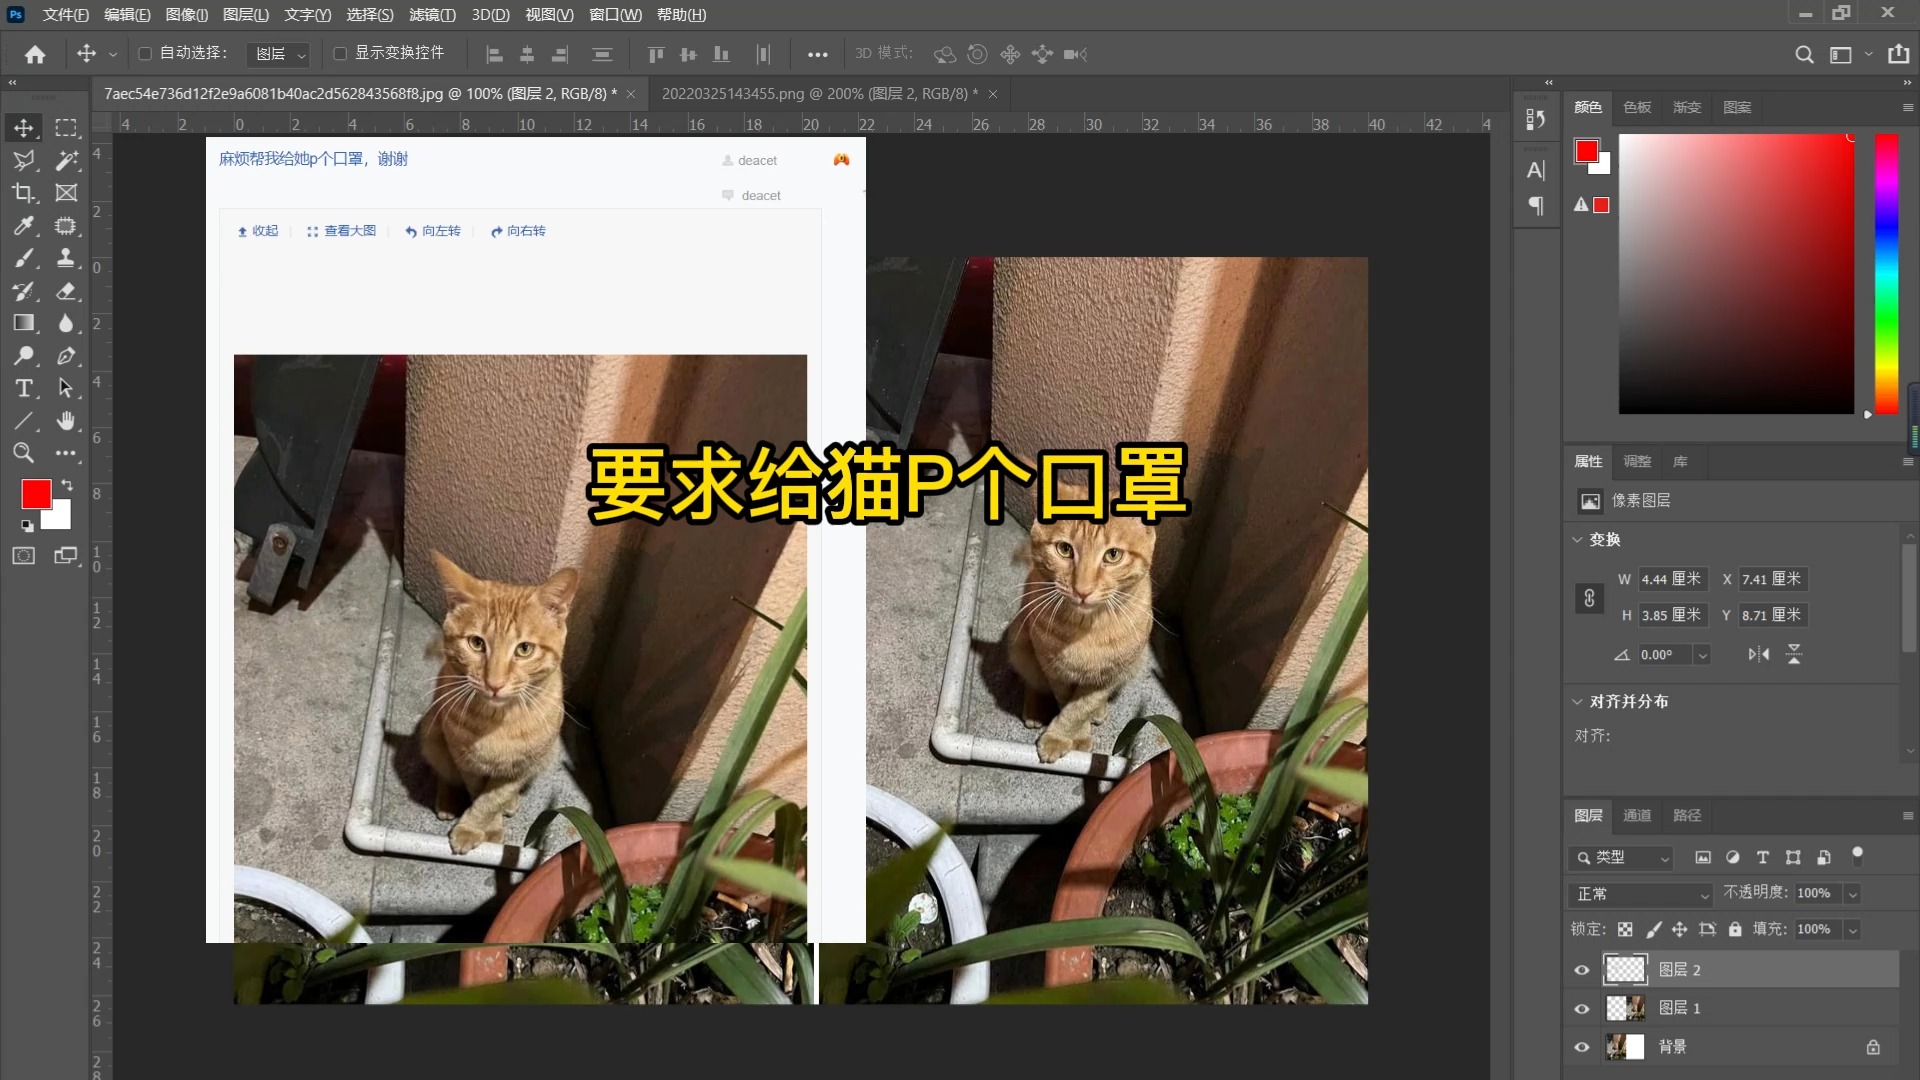This screenshot has width=1920, height=1080.
Task: Click inside the color picker field
Action: [x=1736, y=274]
